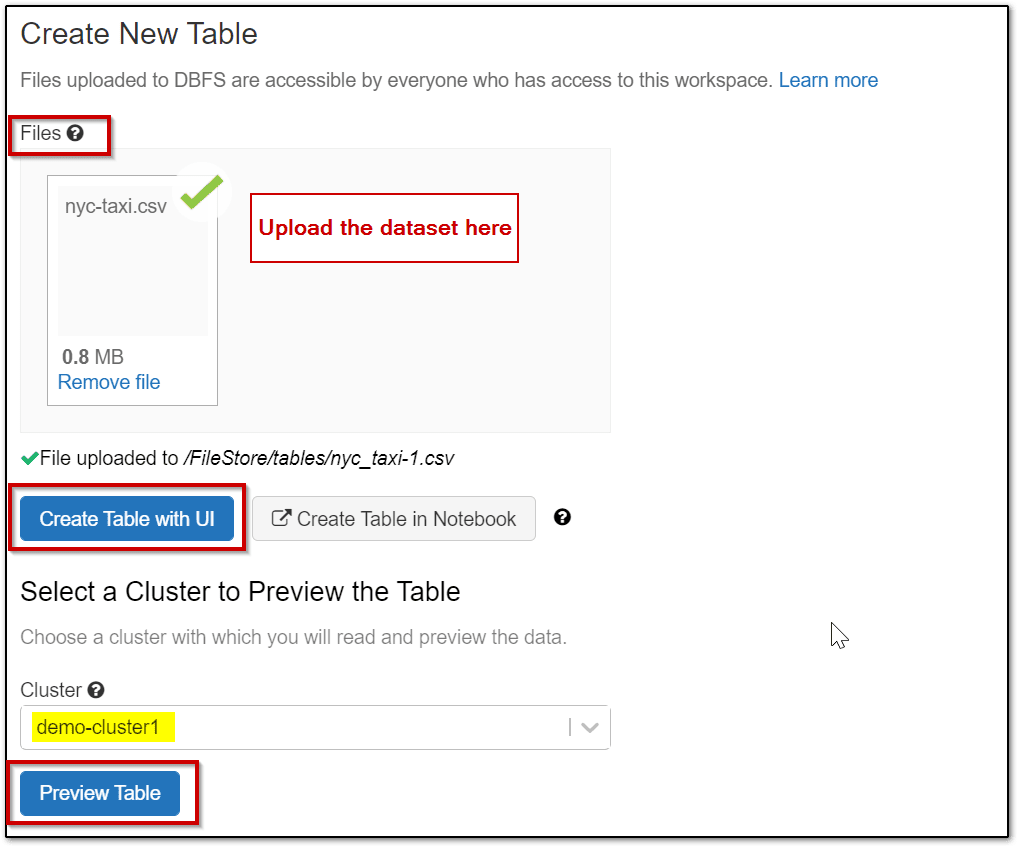Image resolution: width=1018 pixels, height=847 pixels.
Task: Click Create Table with UI
Action: [x=127, y=517]
